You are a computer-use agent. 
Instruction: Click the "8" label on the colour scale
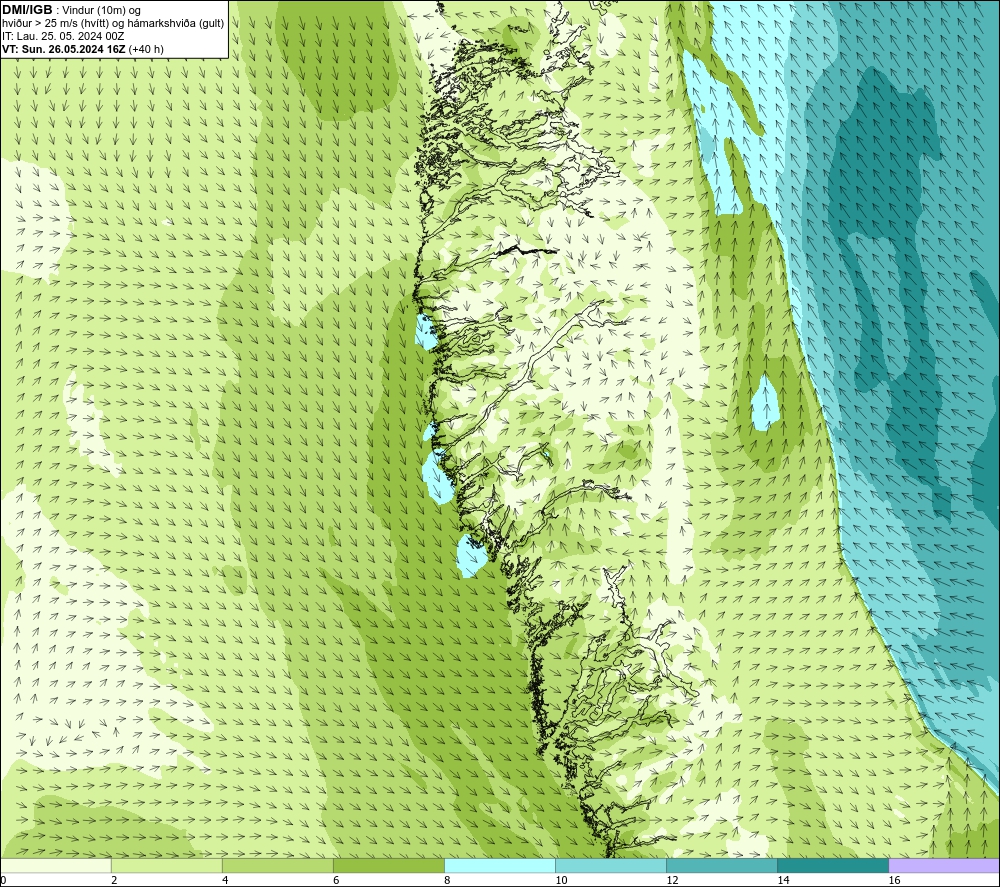tap(447, 881)
